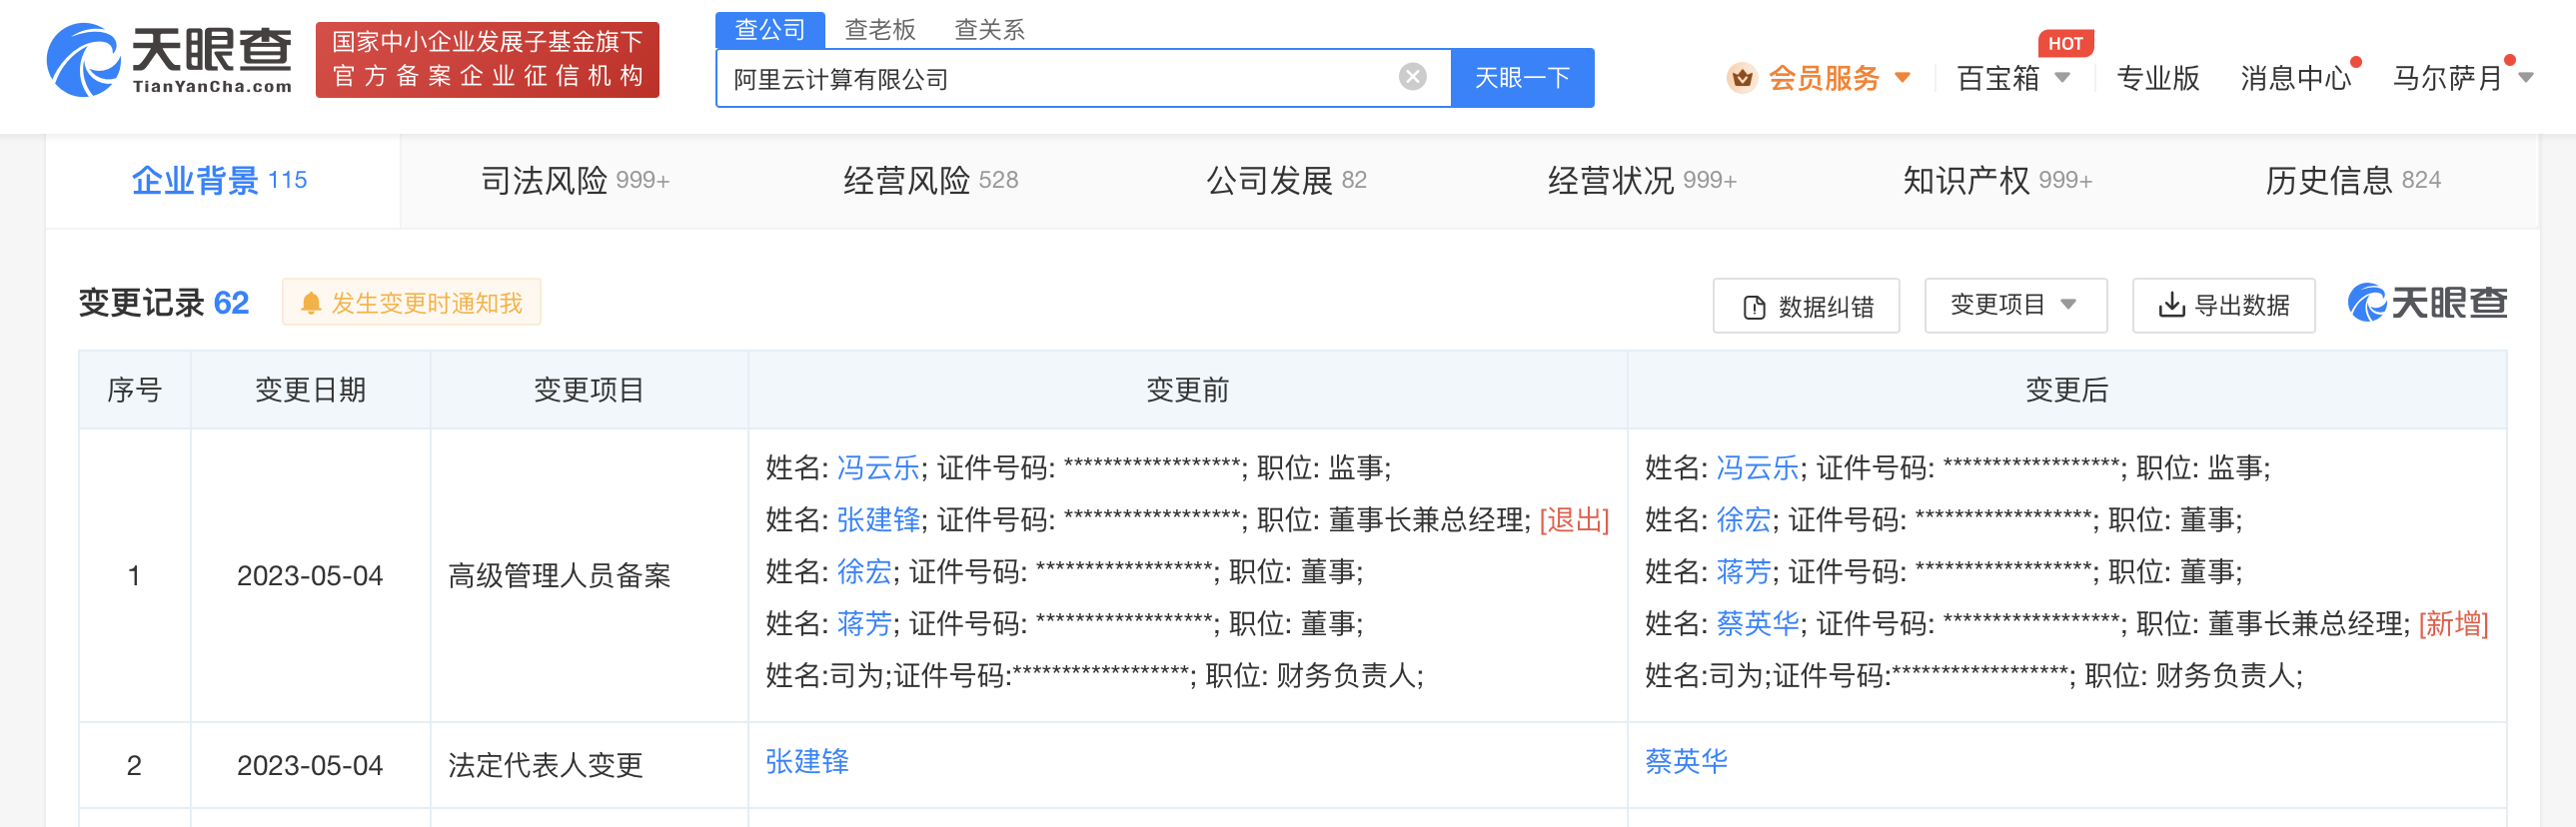This screenshot has width=2576, height=827.
Task: Click the 马尔萨月 username
Action: (2447, 78)
